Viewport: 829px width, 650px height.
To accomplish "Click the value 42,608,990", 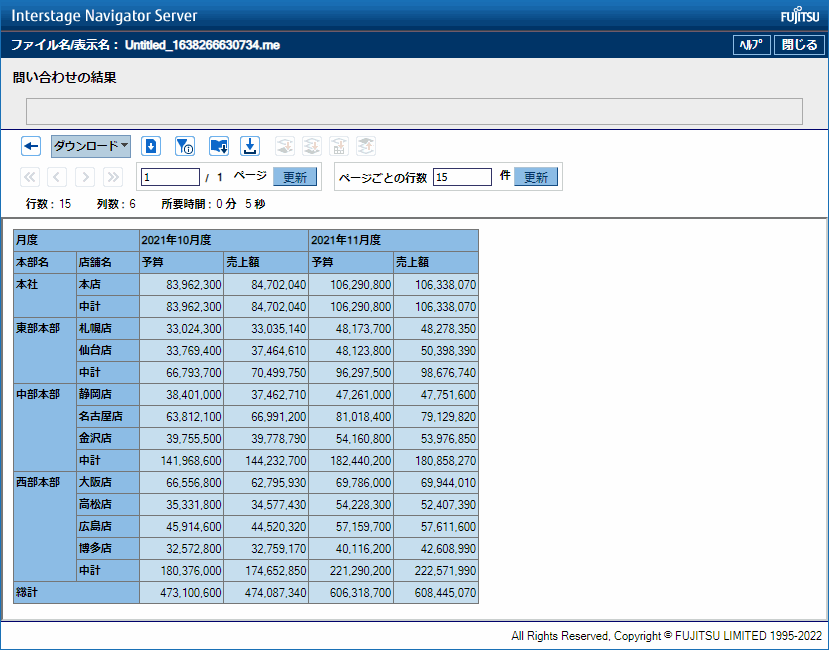I will pos(448,549).
